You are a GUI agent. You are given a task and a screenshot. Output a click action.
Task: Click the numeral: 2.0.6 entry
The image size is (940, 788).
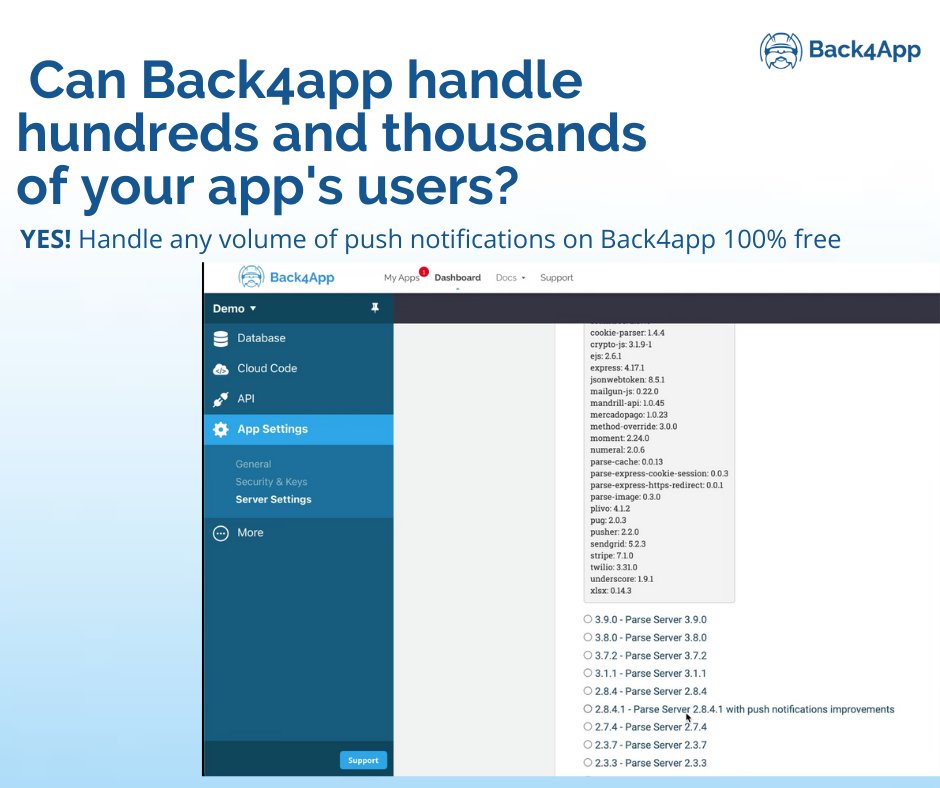pyautogui.click(x=617, y=450)
